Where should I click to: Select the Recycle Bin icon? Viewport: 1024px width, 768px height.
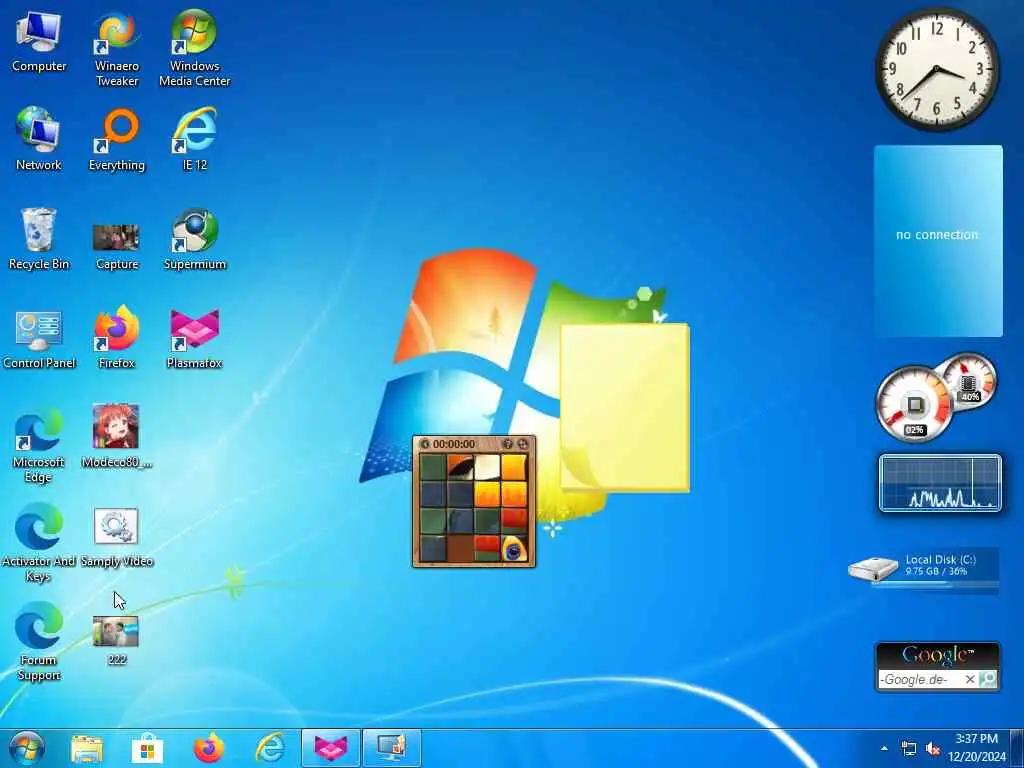point(39,239)
